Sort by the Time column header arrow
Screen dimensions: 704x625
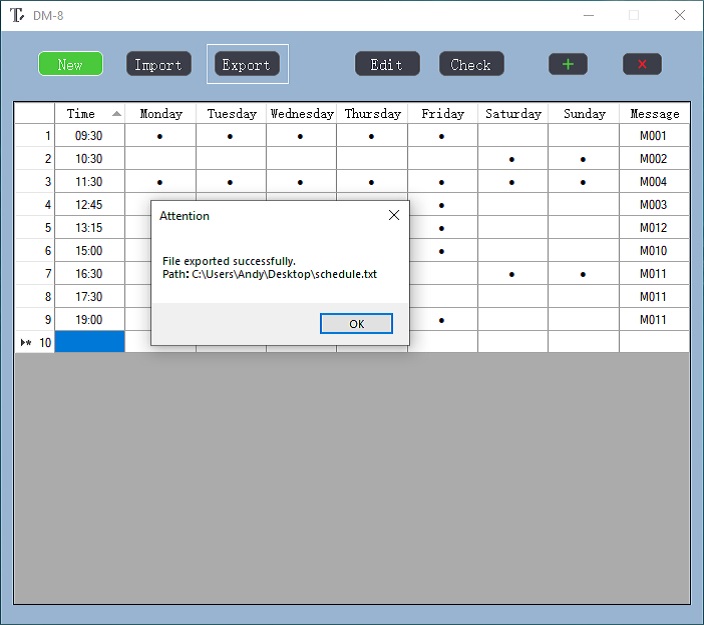tap(117, 113)
